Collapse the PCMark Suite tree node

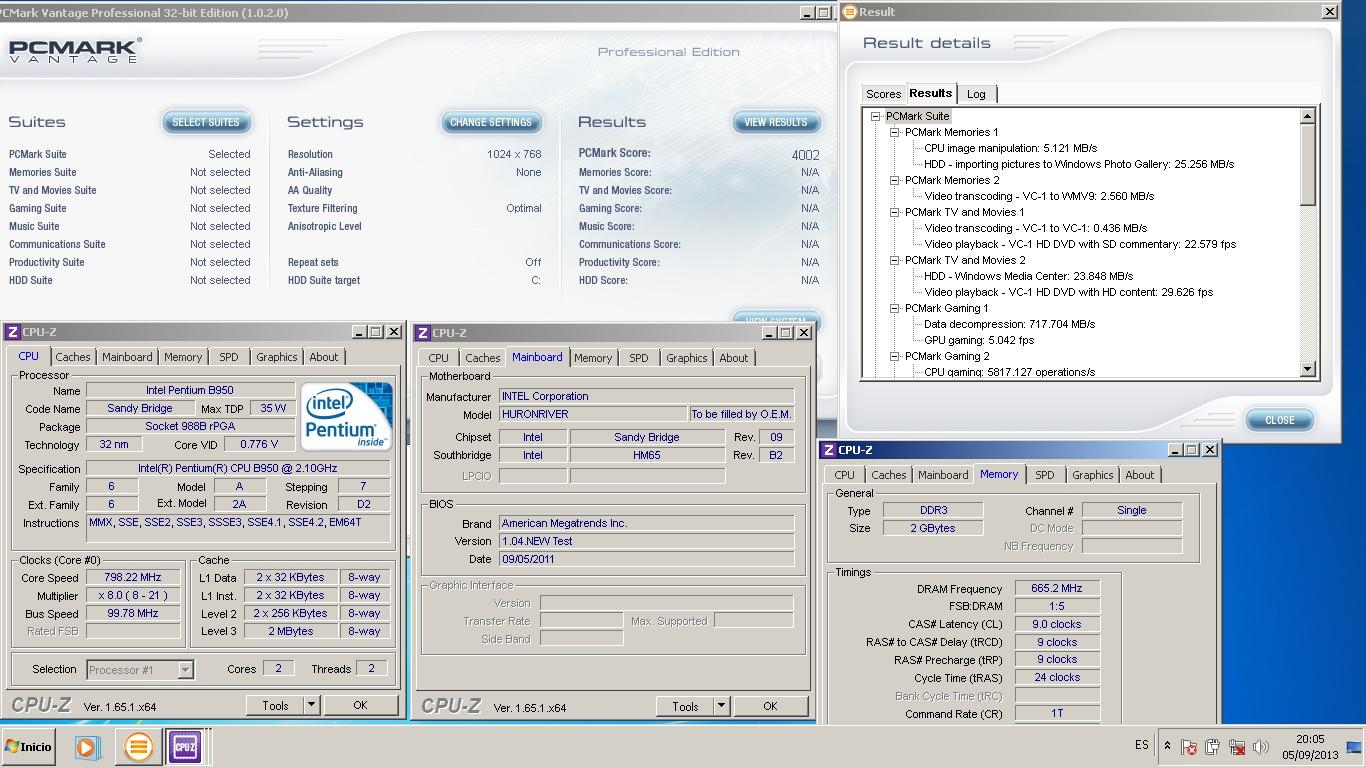coord(876,116)
